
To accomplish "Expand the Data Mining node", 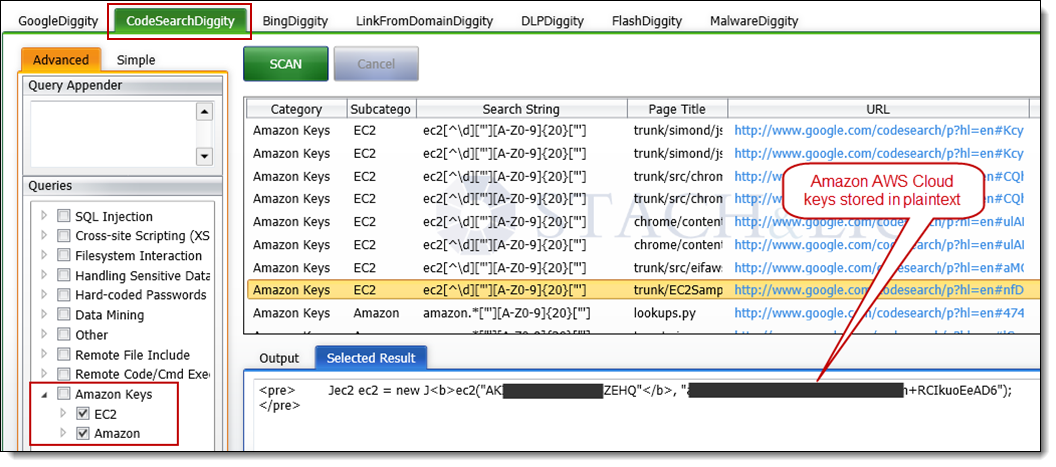I will coord(44,315).
